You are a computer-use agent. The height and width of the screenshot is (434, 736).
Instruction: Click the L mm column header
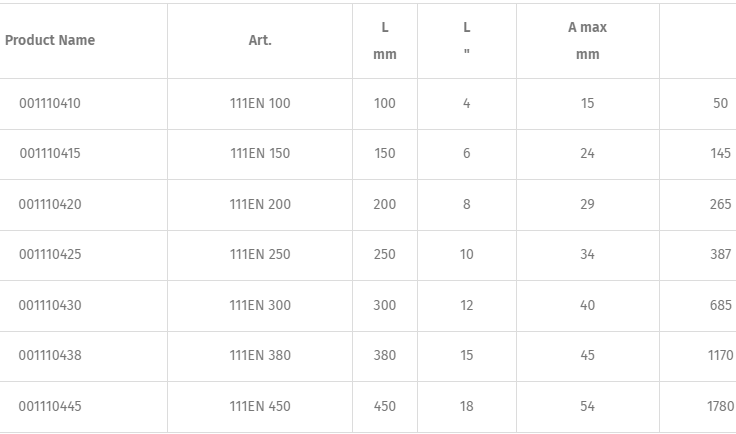tap(385, 41)
